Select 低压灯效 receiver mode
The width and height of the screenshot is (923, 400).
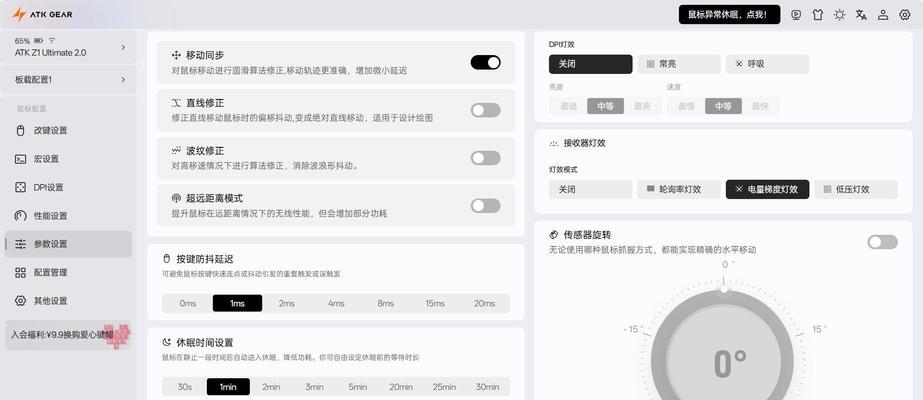[856, 189]
